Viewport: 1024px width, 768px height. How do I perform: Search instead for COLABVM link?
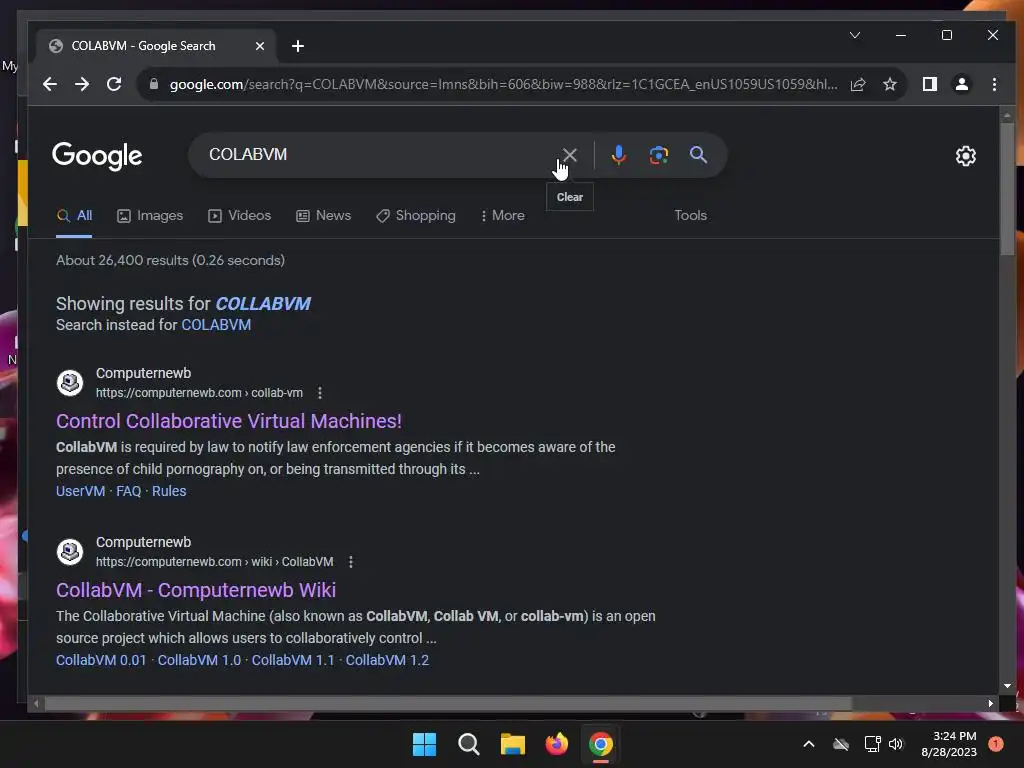tap(216, 325)
